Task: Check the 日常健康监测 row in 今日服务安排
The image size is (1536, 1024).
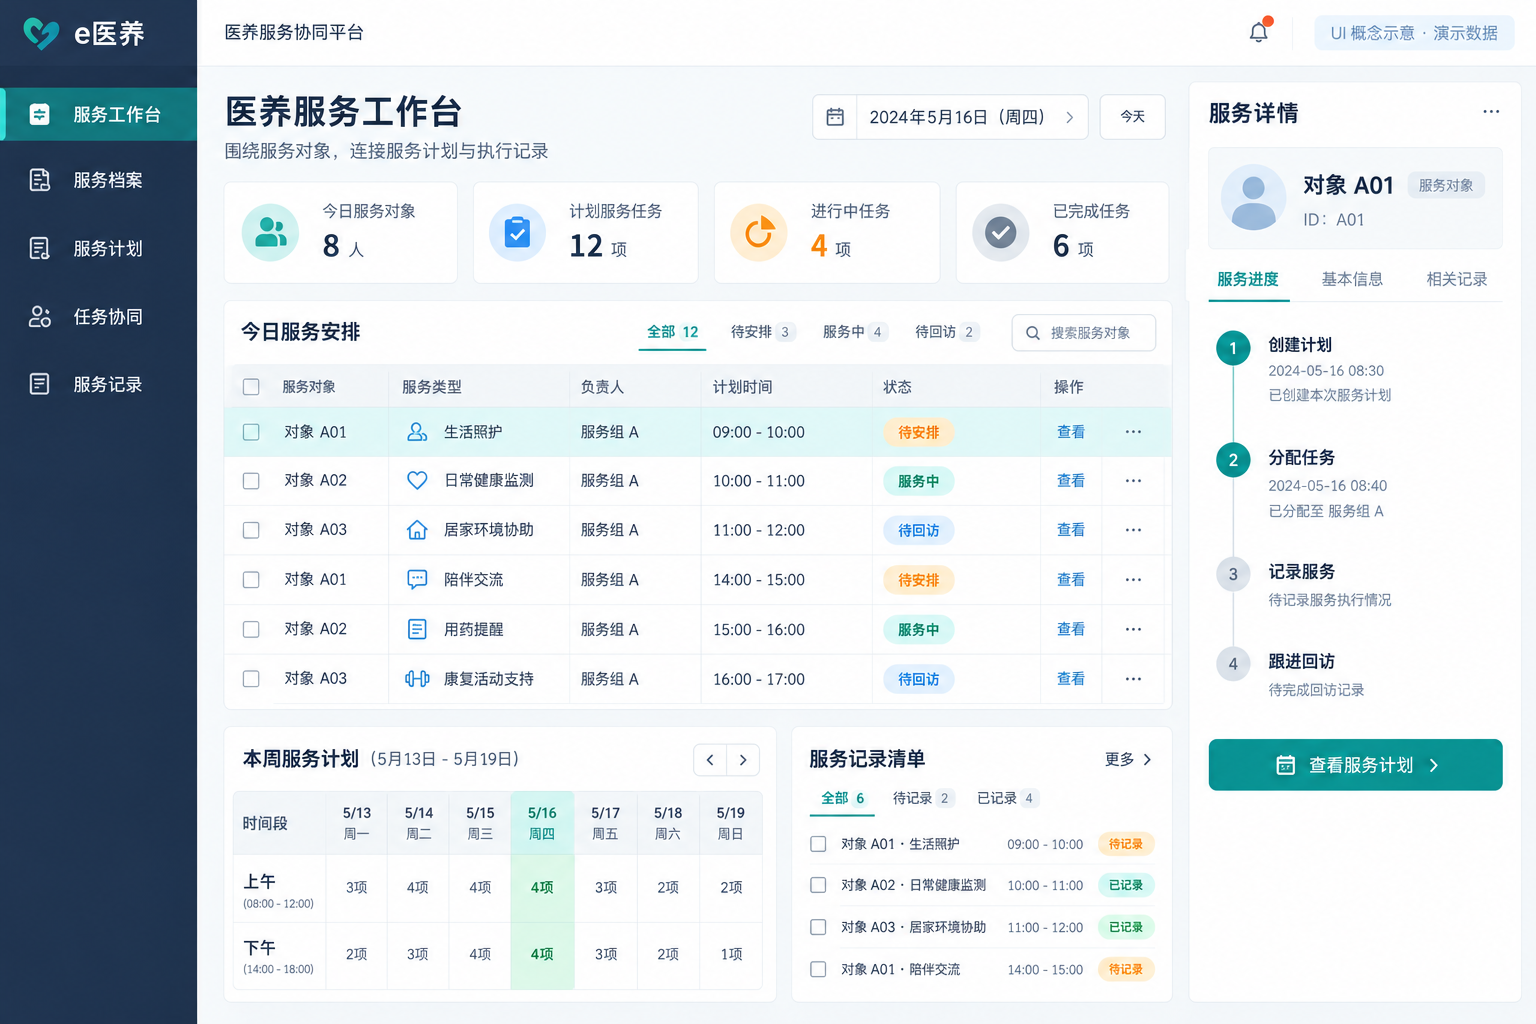Action: (x=251, y=481)
